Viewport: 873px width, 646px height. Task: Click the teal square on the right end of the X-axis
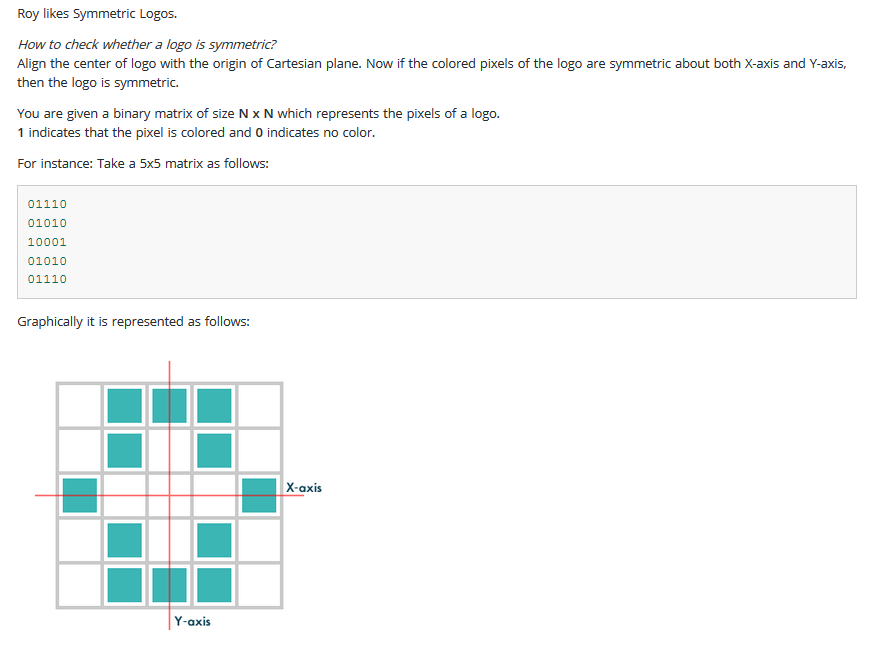[259, 495]
